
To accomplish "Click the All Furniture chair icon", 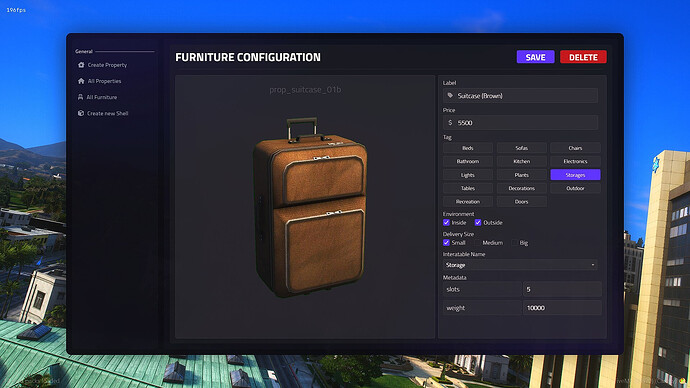I will click(x=81, y=97).
